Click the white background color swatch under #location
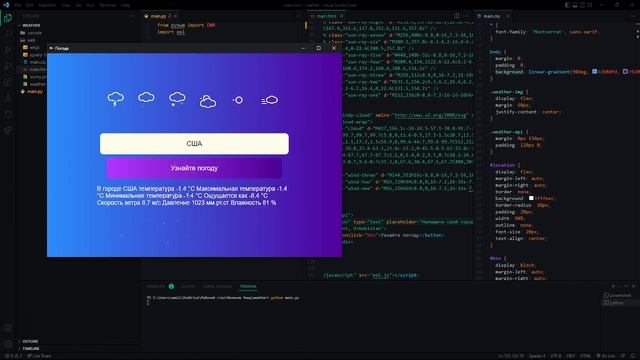The height and width of the screenshot is (360, 640). pyautogui.click(x=531, y=198)
